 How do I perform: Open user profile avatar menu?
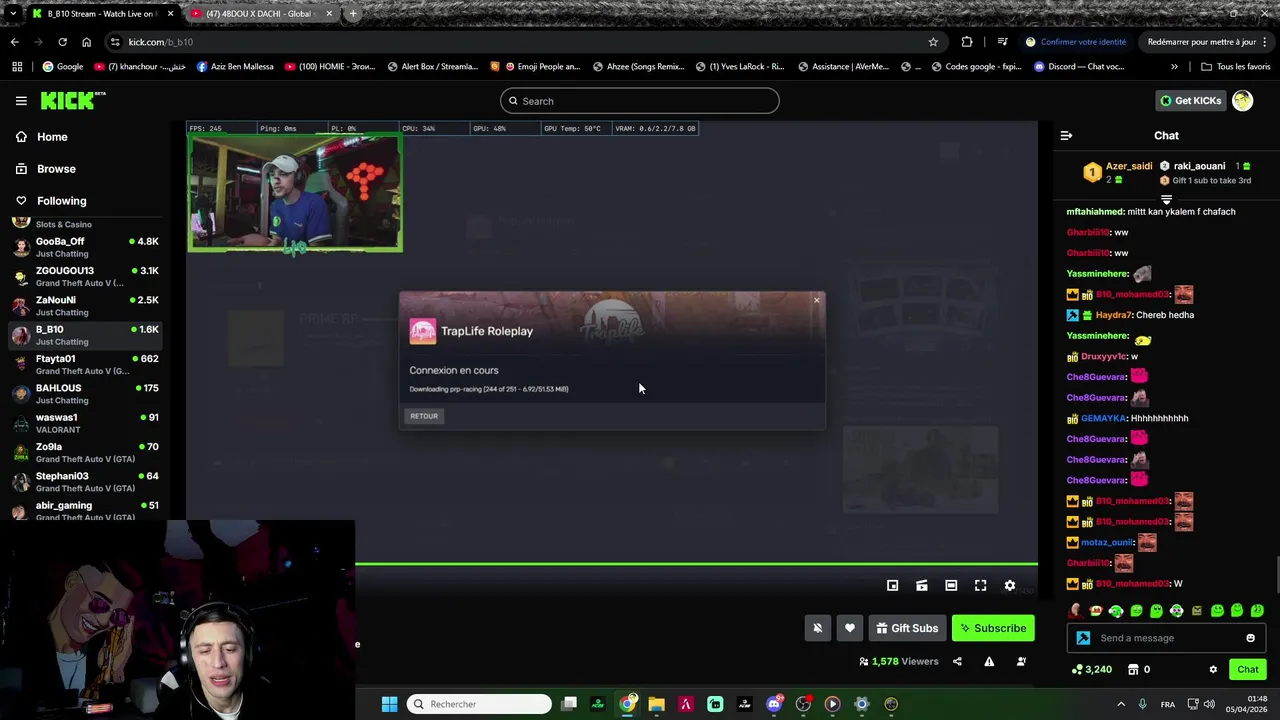[x=1242, y=100]
